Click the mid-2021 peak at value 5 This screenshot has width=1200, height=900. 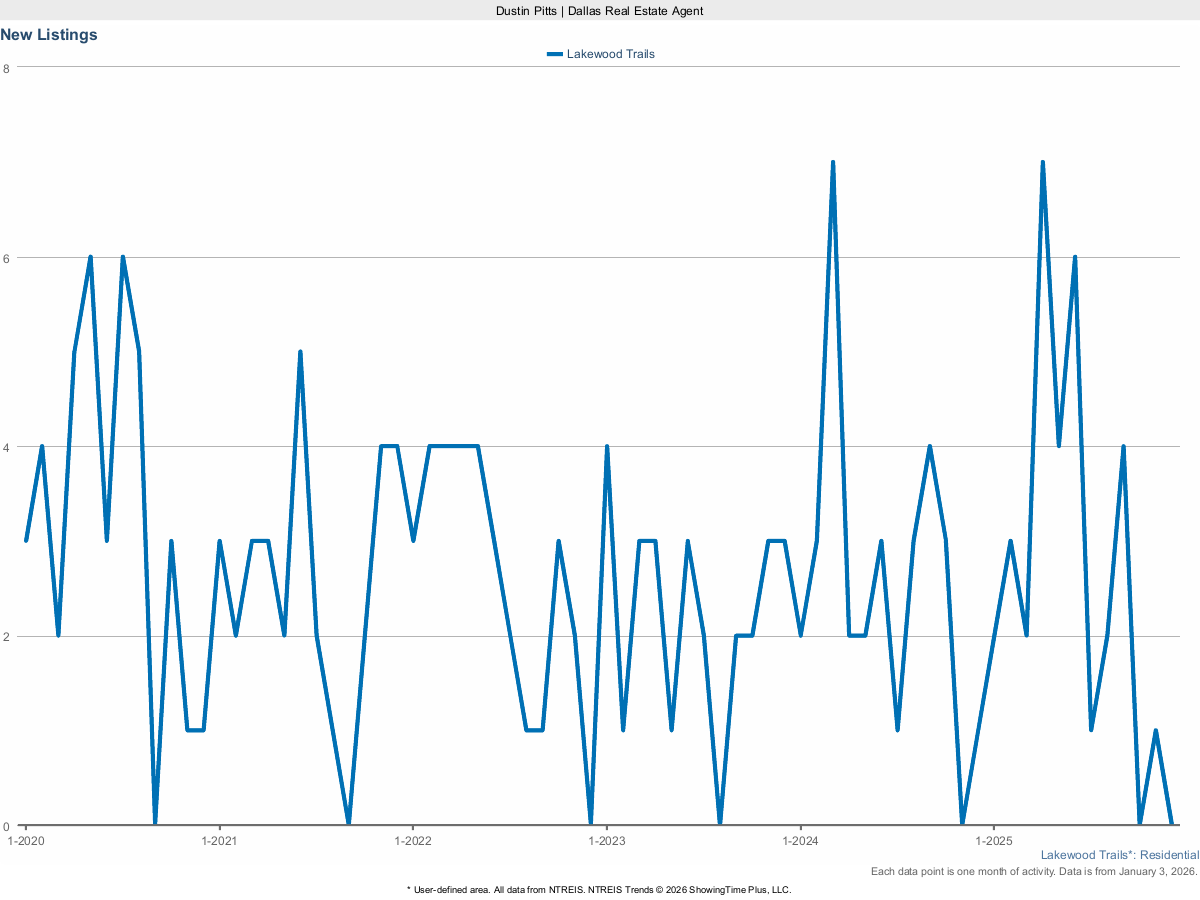[300, 353]
